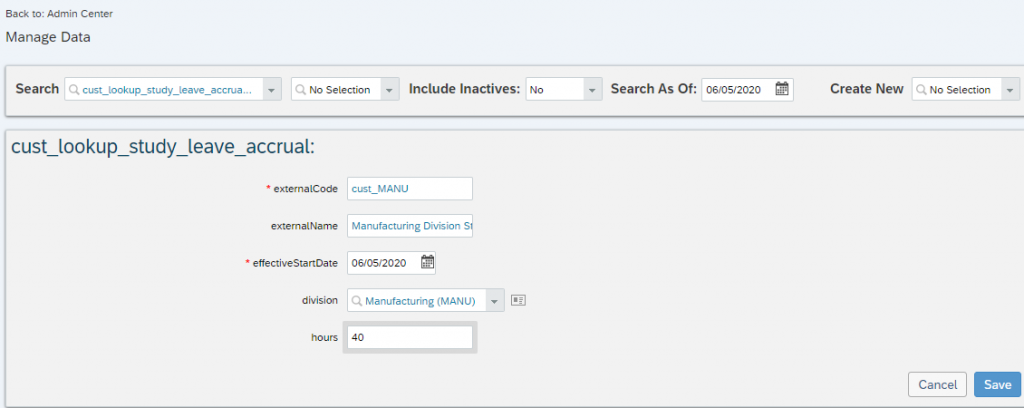Click the magnifier in the second Search field

301,90
